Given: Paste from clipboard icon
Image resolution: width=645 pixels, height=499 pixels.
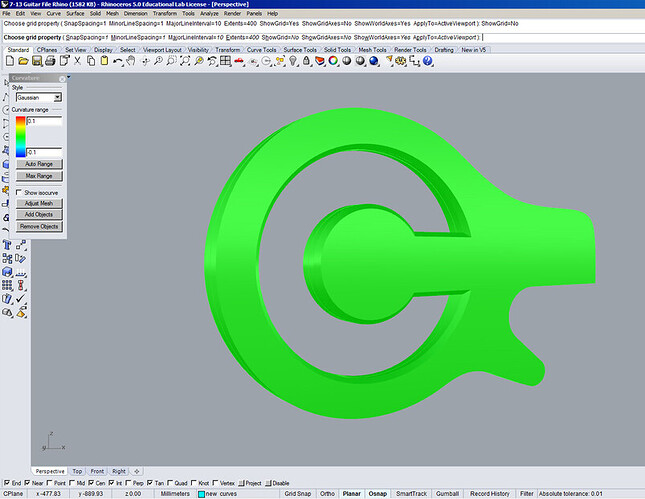Looking at the screenshot, I should point(104,61).
